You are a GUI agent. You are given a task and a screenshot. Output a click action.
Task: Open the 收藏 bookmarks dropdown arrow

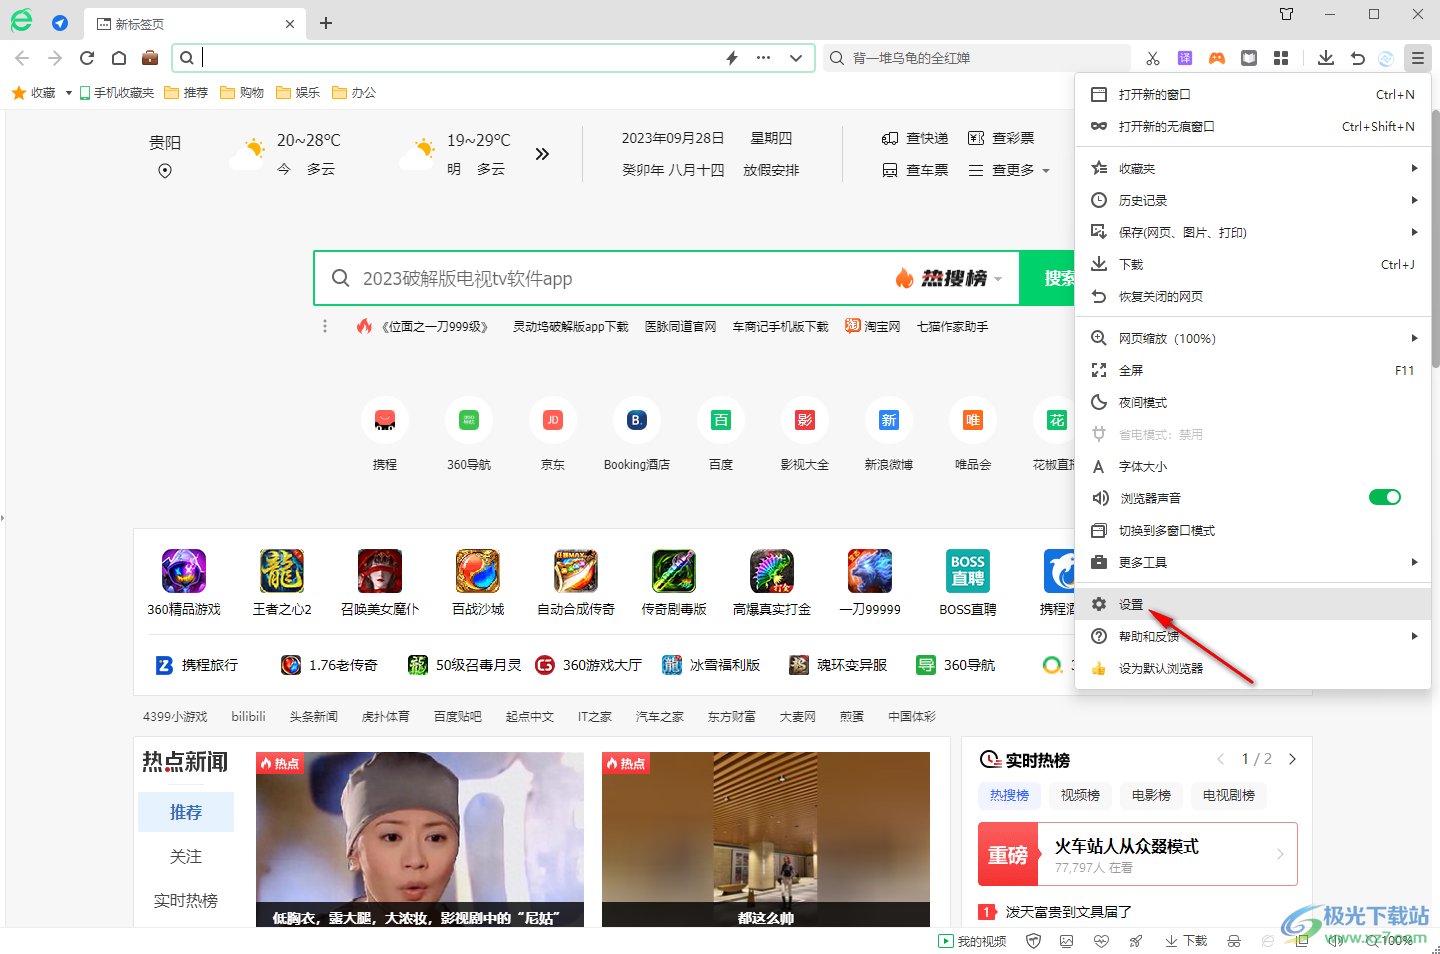click(68, 93)
